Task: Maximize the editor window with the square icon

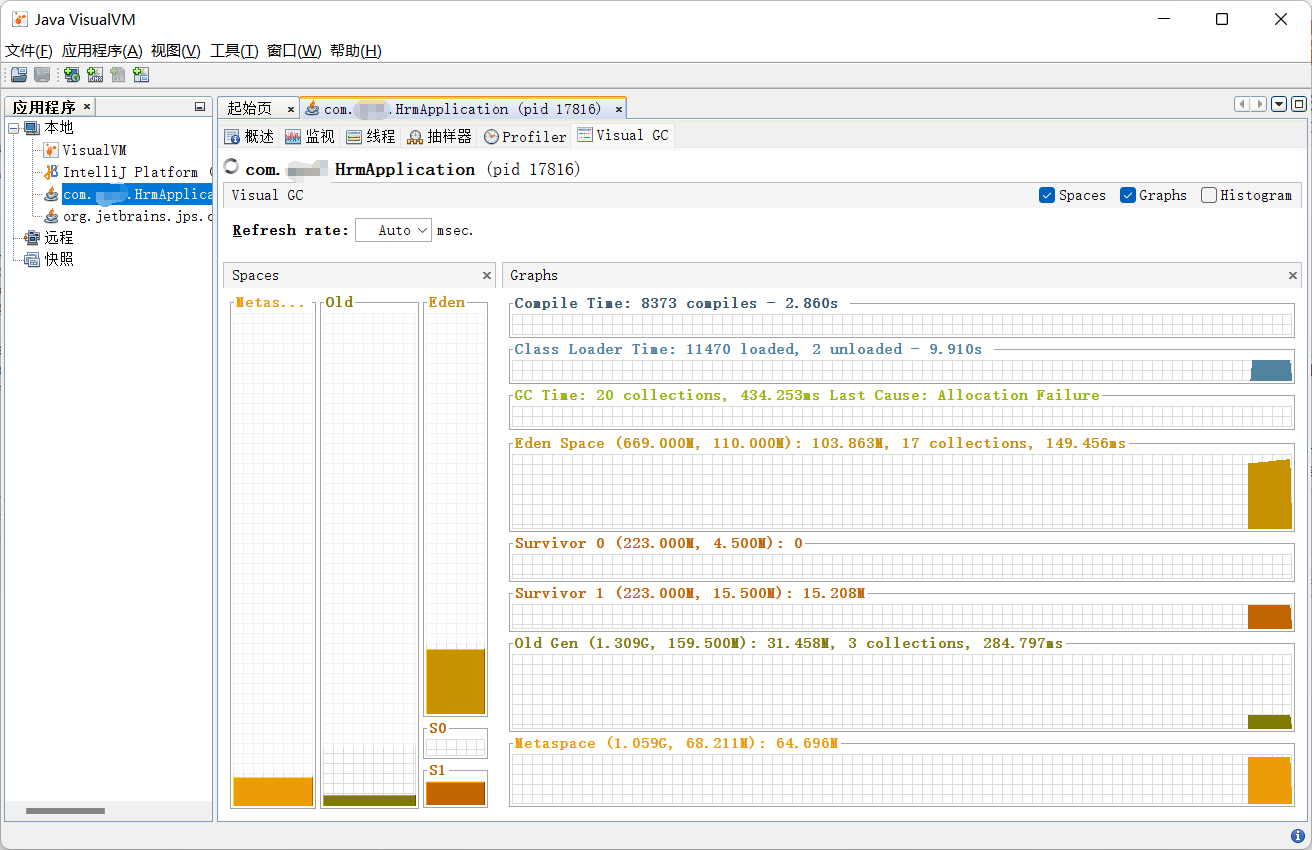Action: (1298, 104)
